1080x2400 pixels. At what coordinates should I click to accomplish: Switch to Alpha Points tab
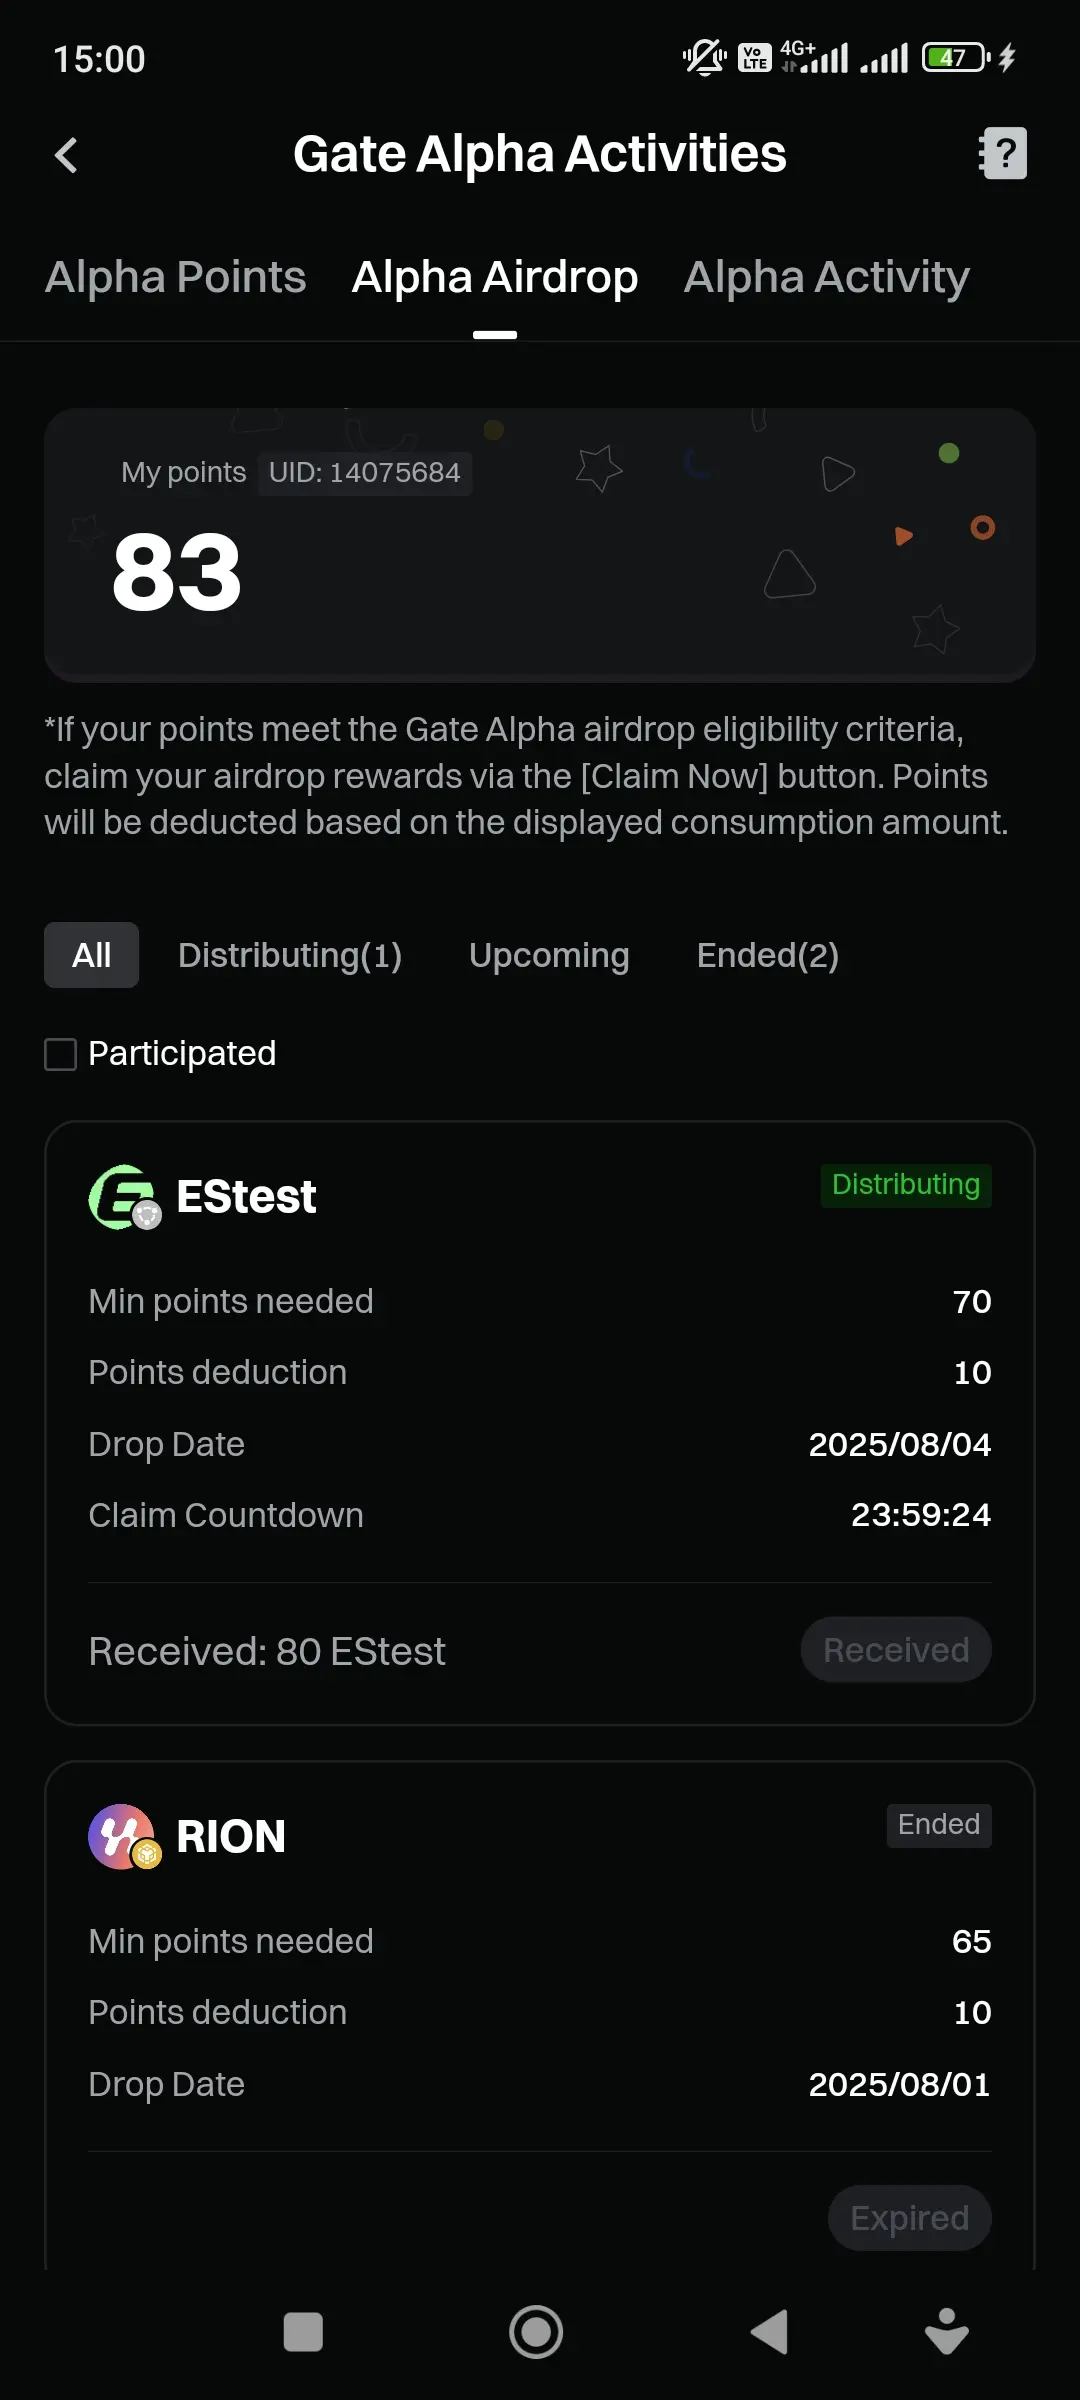coord(176,277)
